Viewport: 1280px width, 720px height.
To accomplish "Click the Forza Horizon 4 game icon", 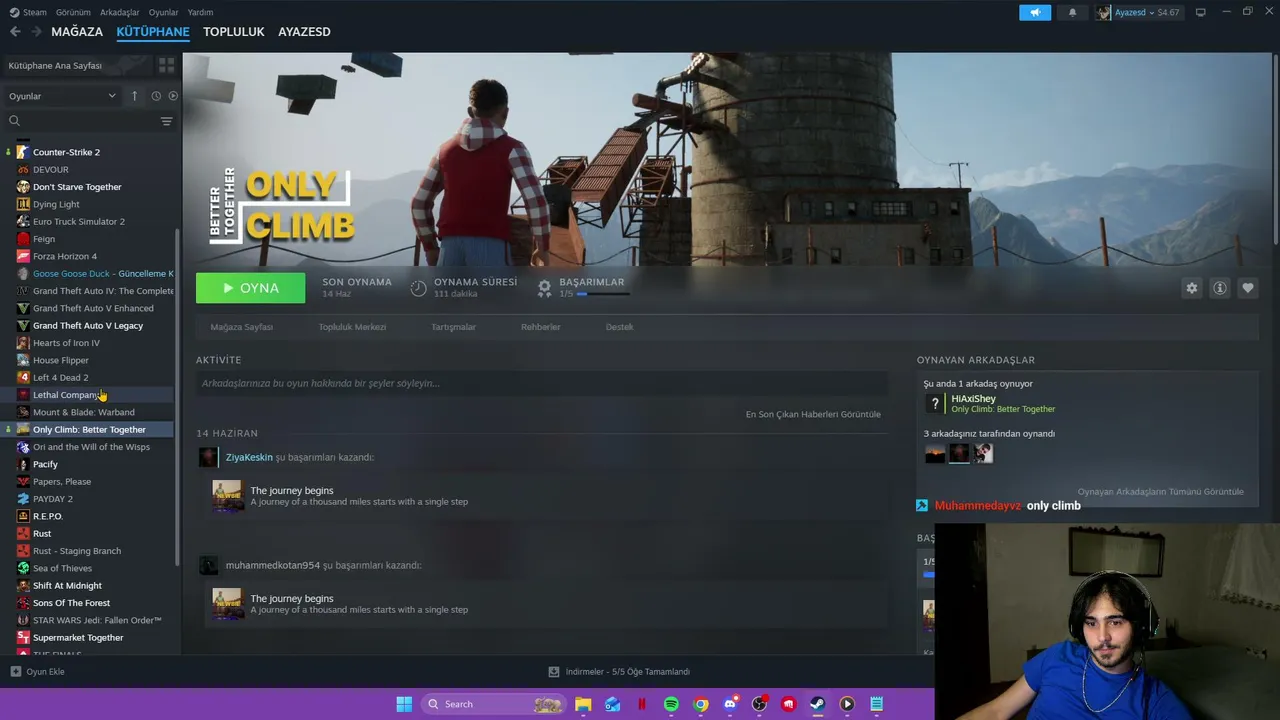I will tap(23, 256).
